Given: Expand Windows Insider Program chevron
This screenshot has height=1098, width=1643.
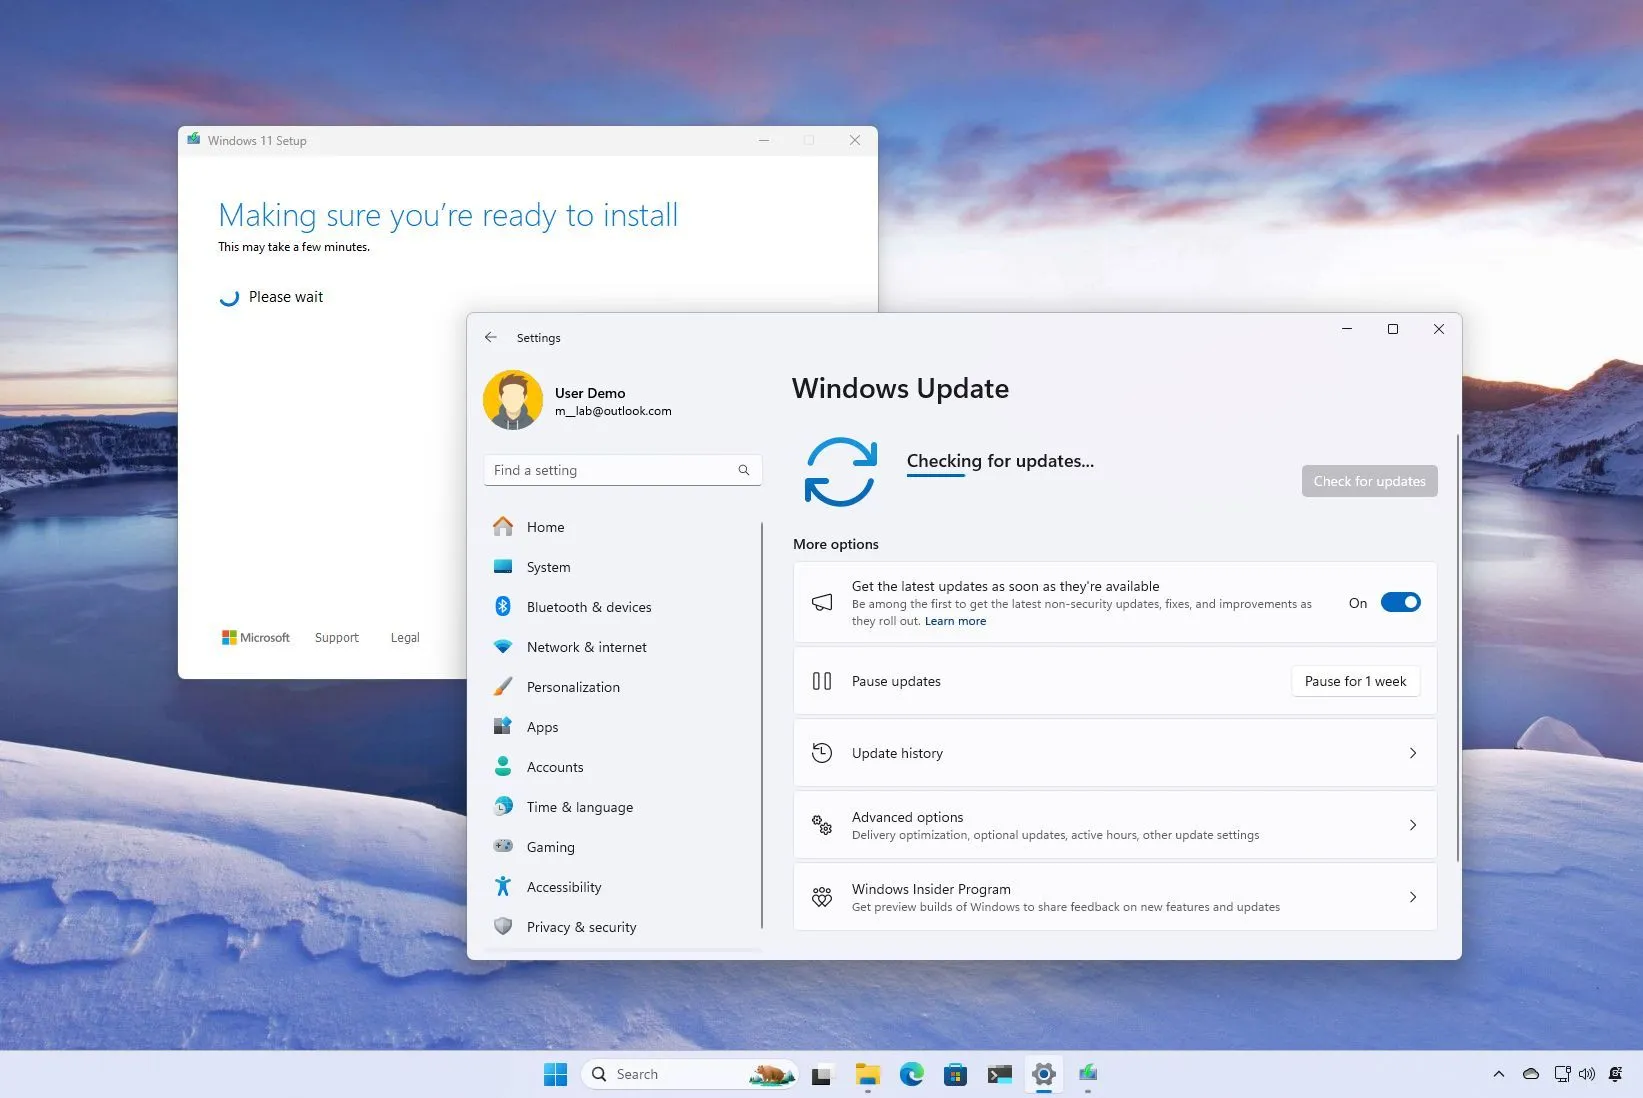Looking at the screenshot, I should [1413, 897].
